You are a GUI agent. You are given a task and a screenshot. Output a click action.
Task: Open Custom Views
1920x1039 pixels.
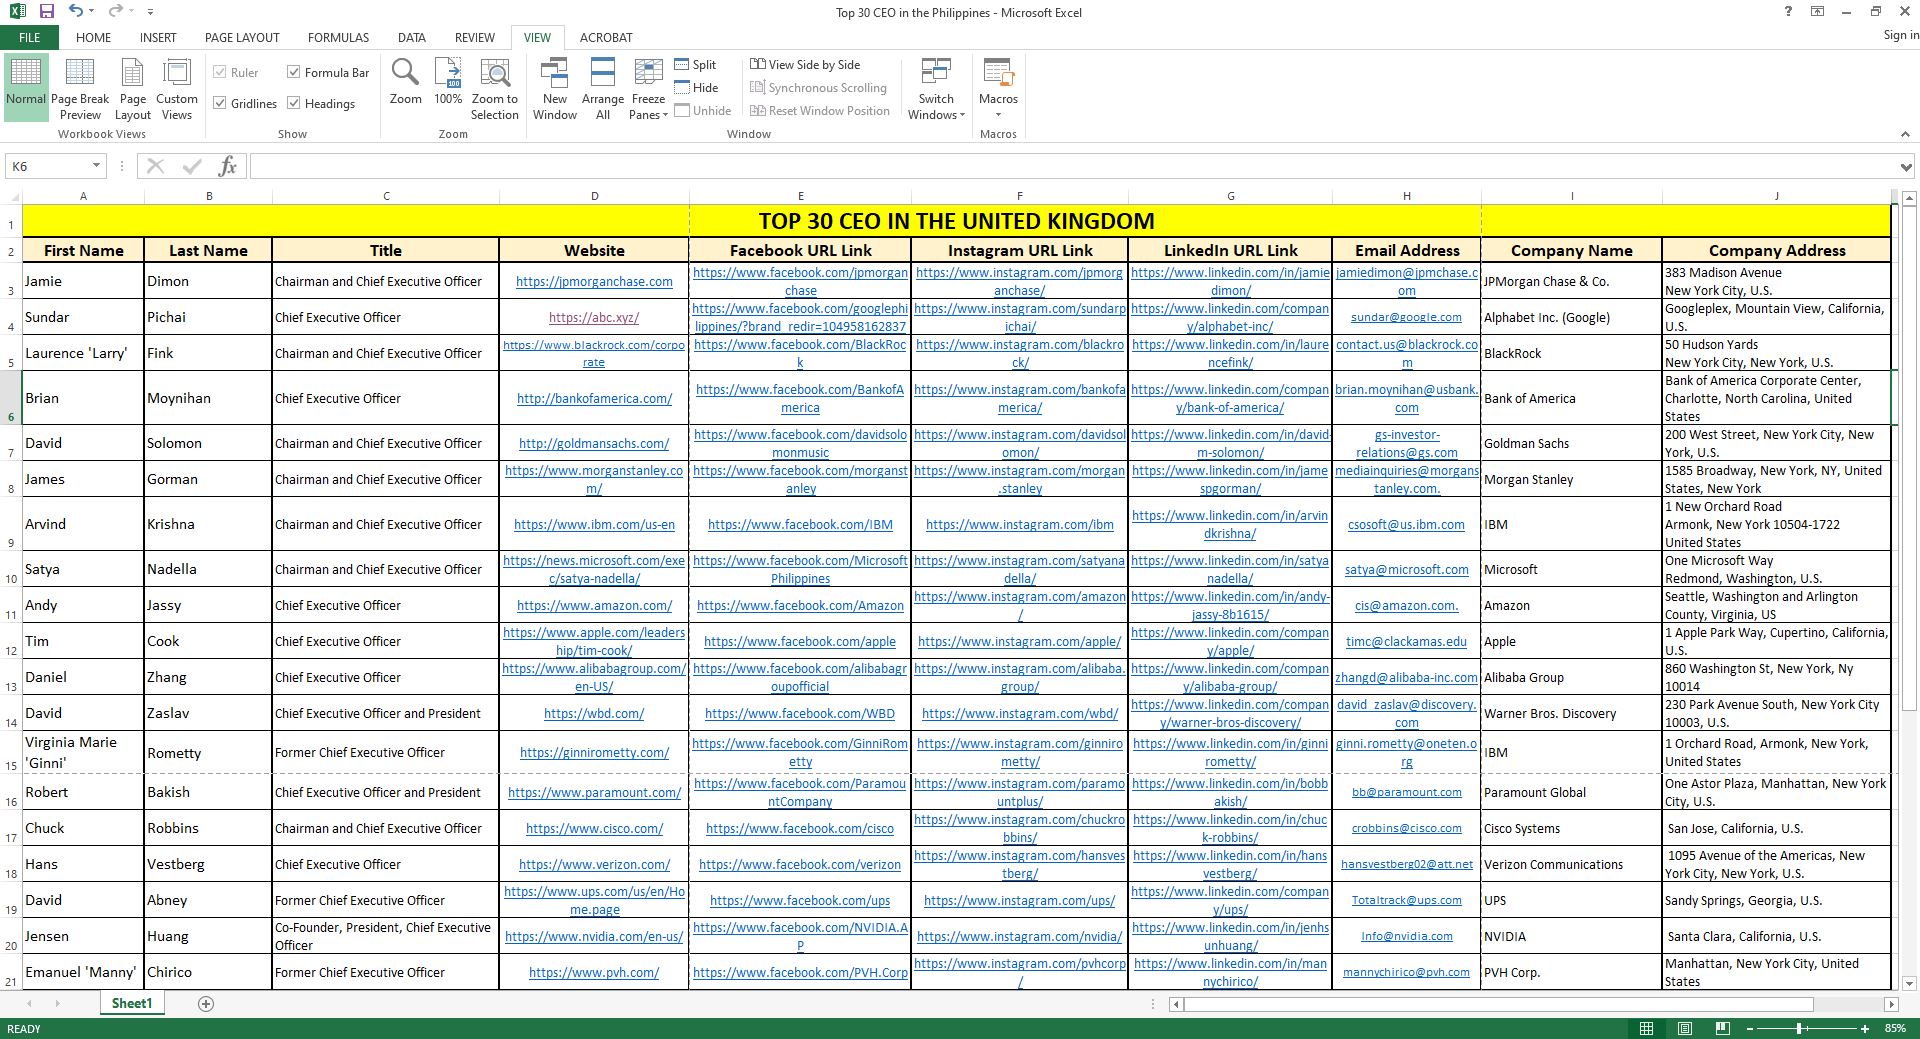(177, 88)
